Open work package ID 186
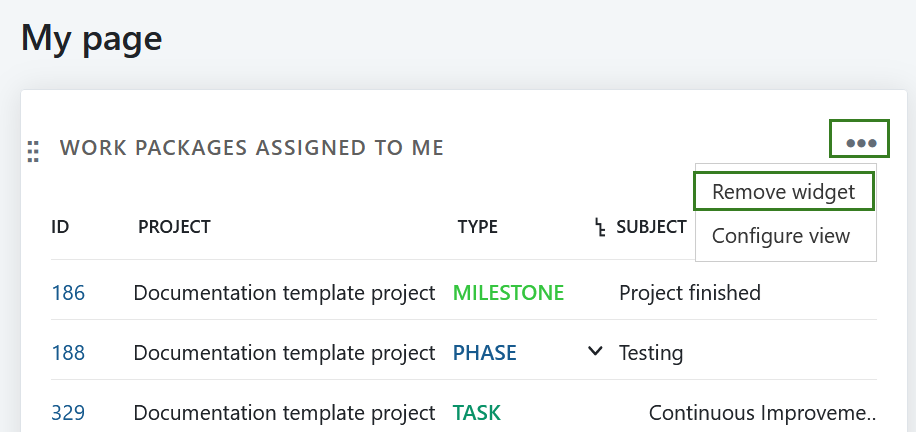This screenshot has height=432, width=916. point(68,293)
